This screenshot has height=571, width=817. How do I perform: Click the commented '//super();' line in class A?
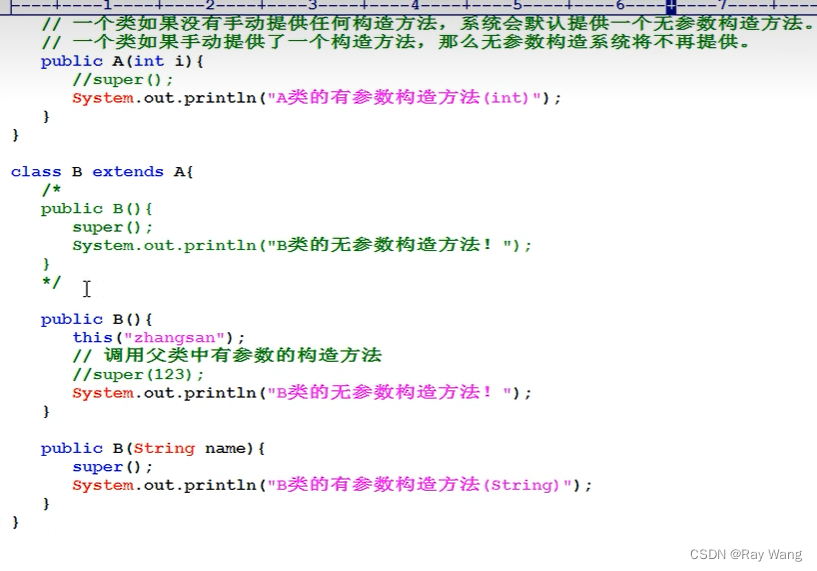[x=123, y=80]
